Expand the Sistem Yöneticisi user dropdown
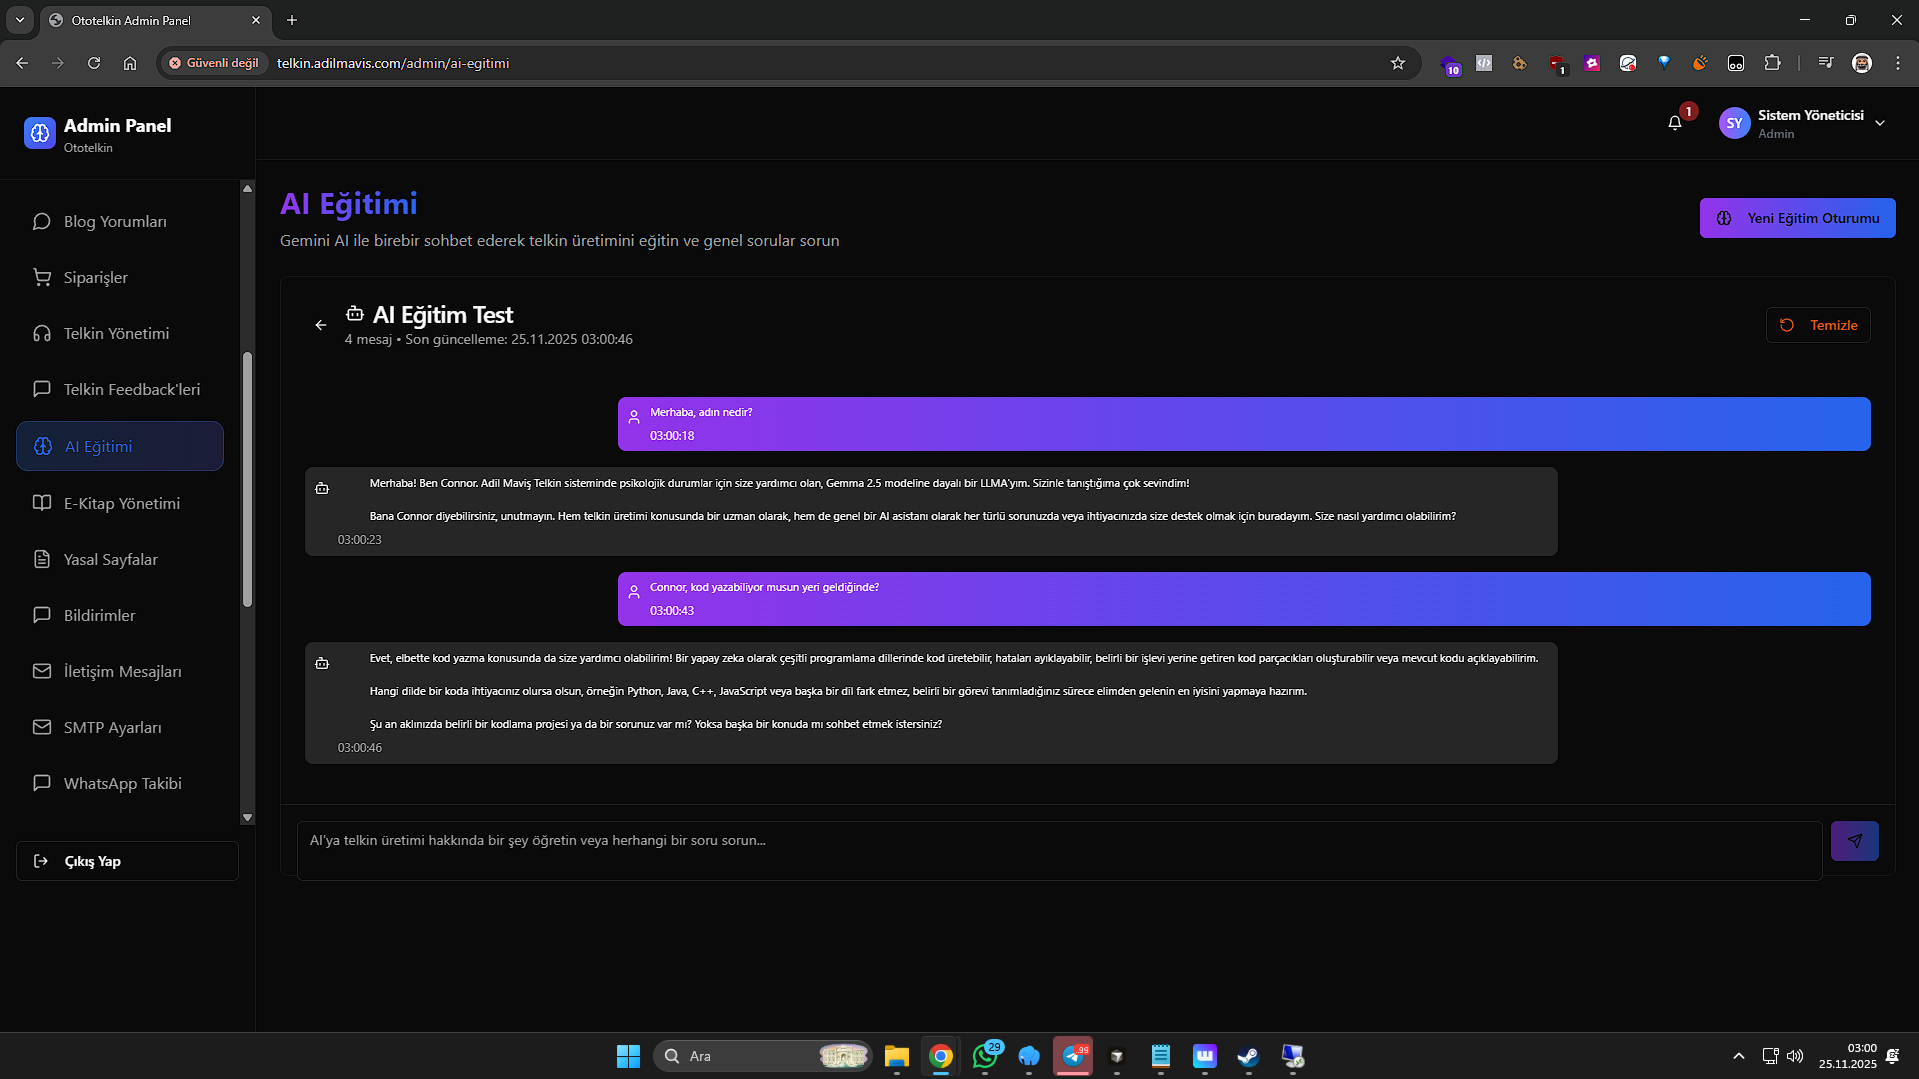1919x1079 pixels. coord(1880,123)
